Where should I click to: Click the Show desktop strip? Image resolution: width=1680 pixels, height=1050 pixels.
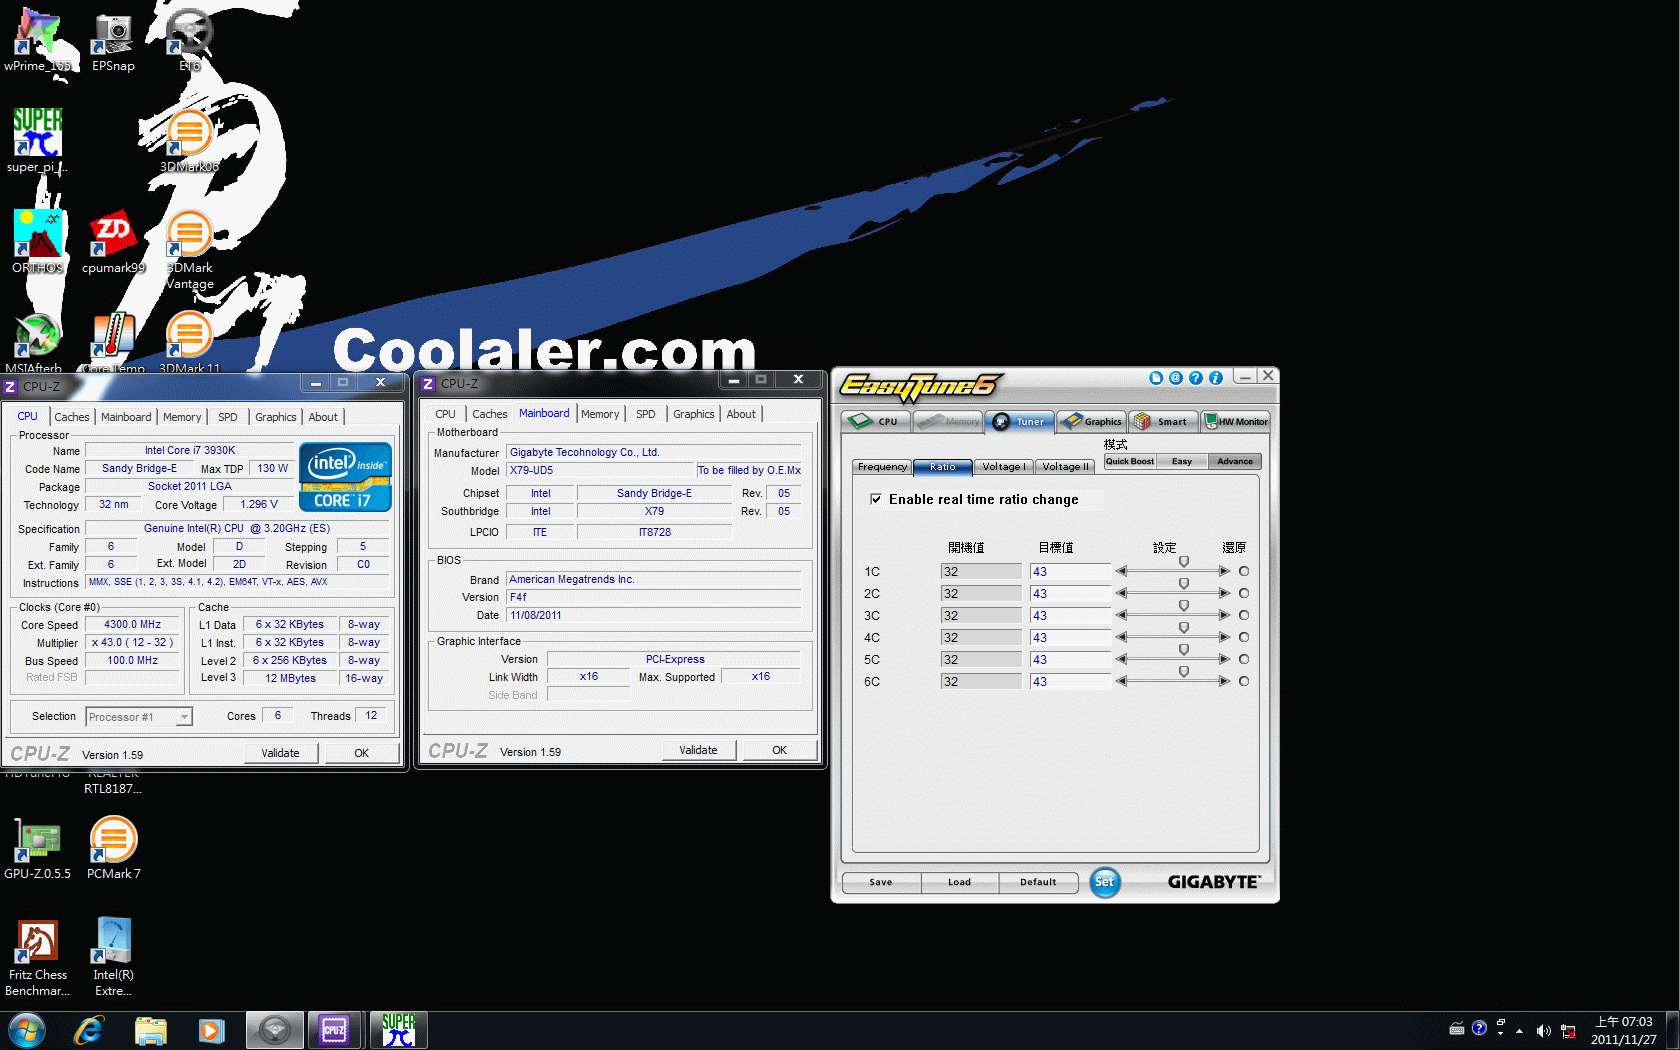[x=1672, y=1030]
